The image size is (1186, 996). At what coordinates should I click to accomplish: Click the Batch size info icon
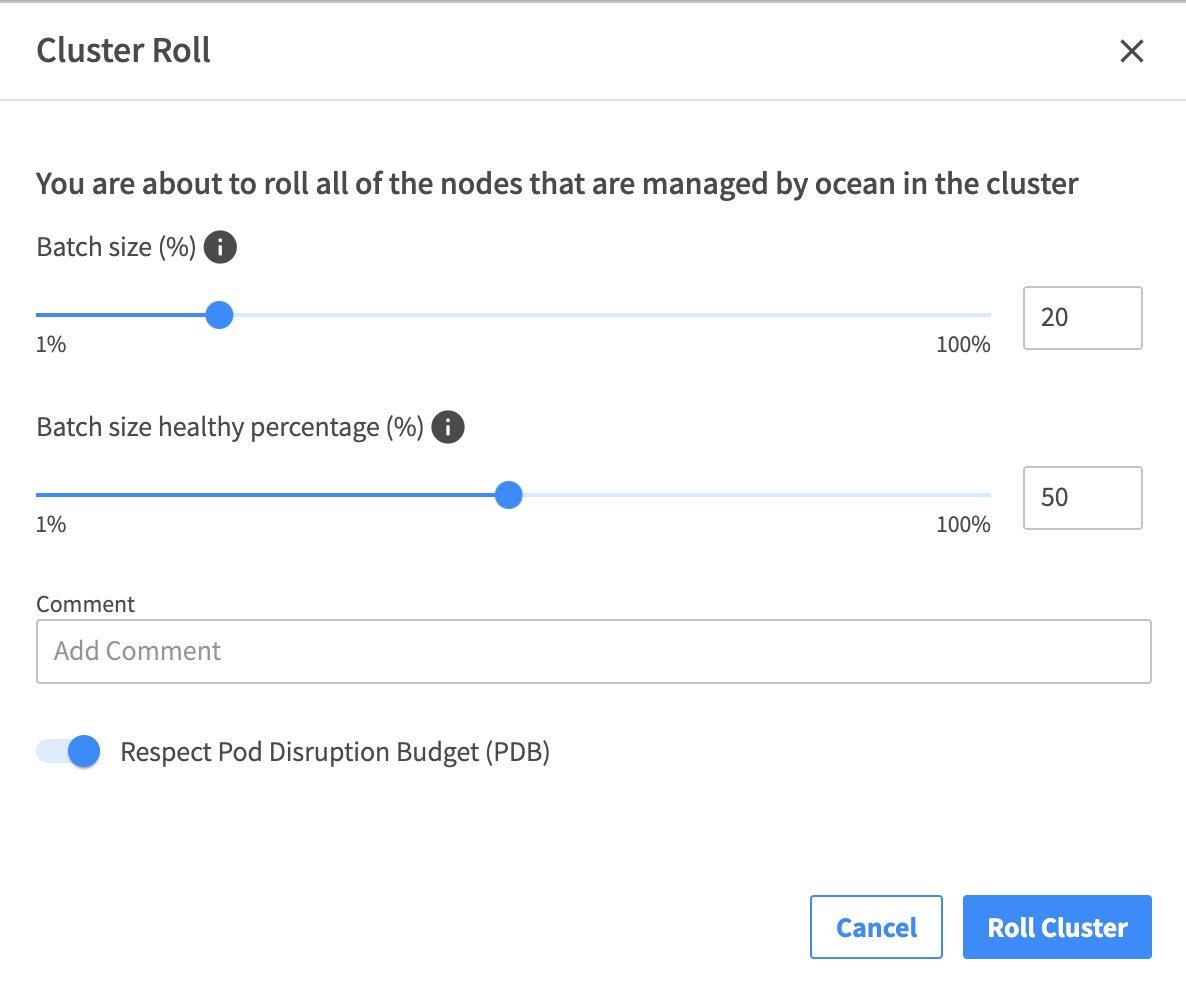coord(220,247)
